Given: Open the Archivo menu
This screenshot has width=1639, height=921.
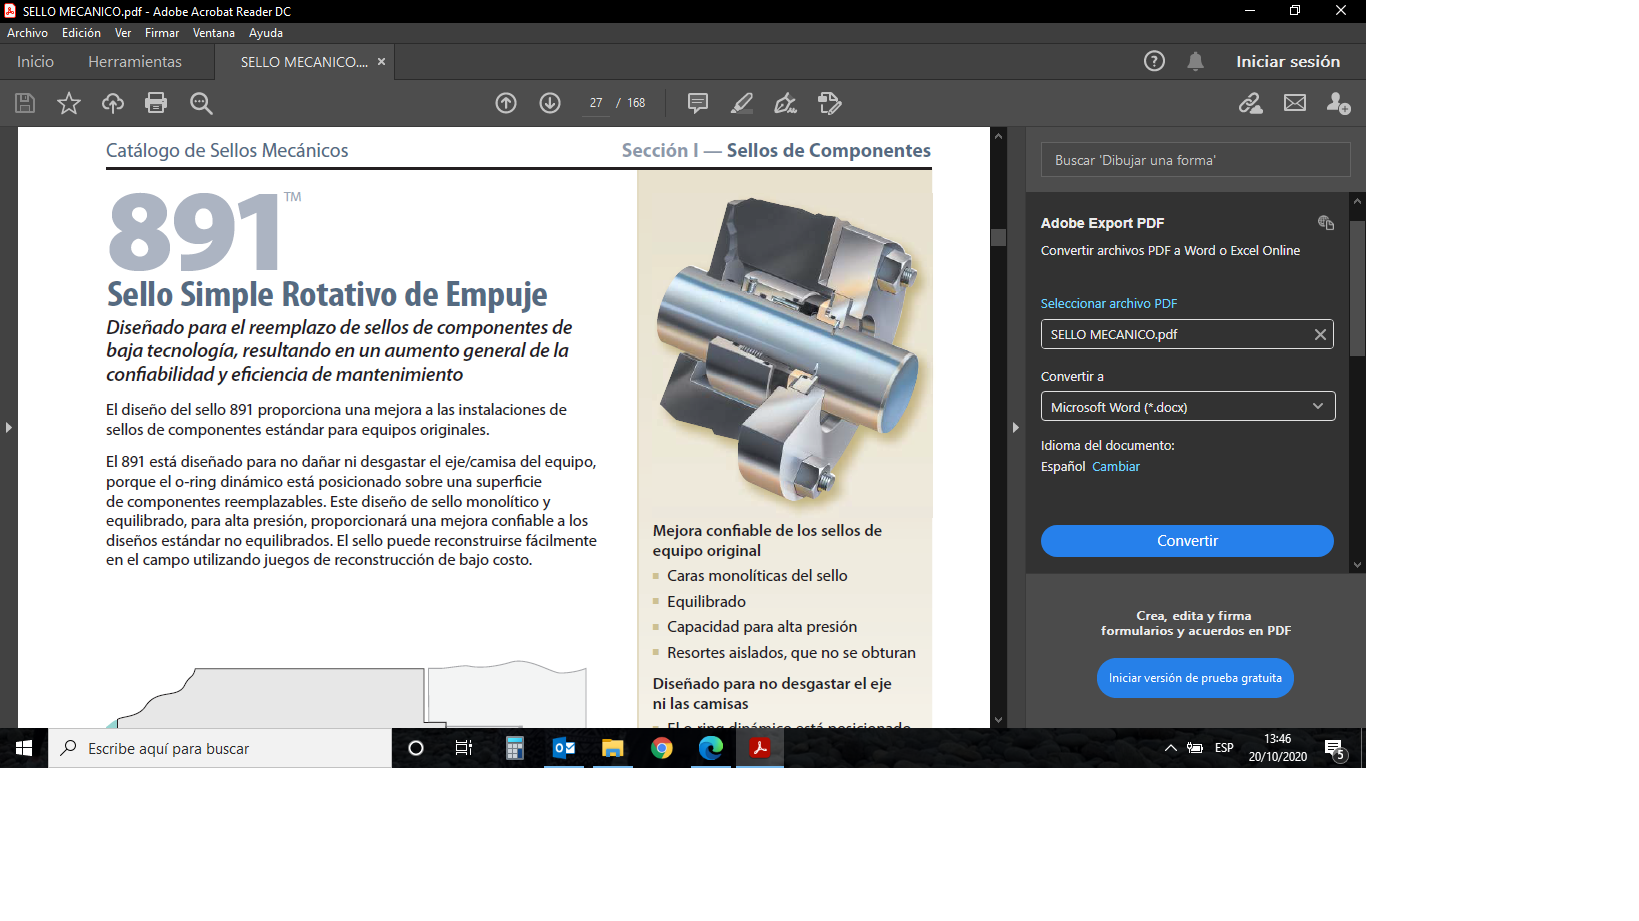Looking at the screenshot, I should (x=27, y=33).
